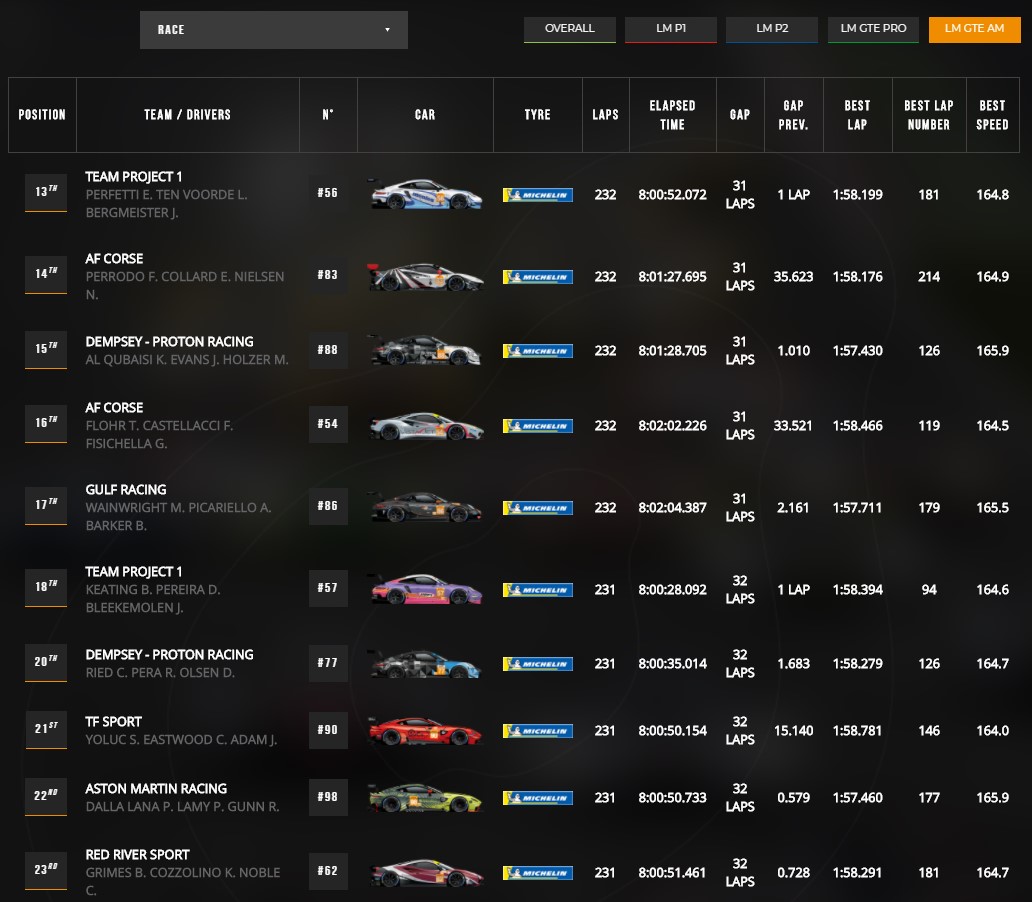Click the TEAM / DRIVERS column header
This screenshot has width=1032, height=902.
188,115
